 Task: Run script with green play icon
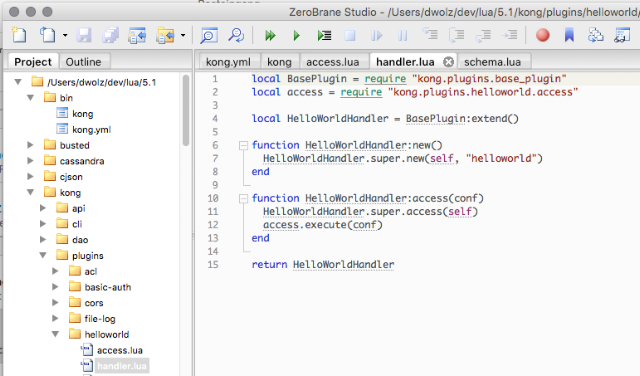(297, 36)
